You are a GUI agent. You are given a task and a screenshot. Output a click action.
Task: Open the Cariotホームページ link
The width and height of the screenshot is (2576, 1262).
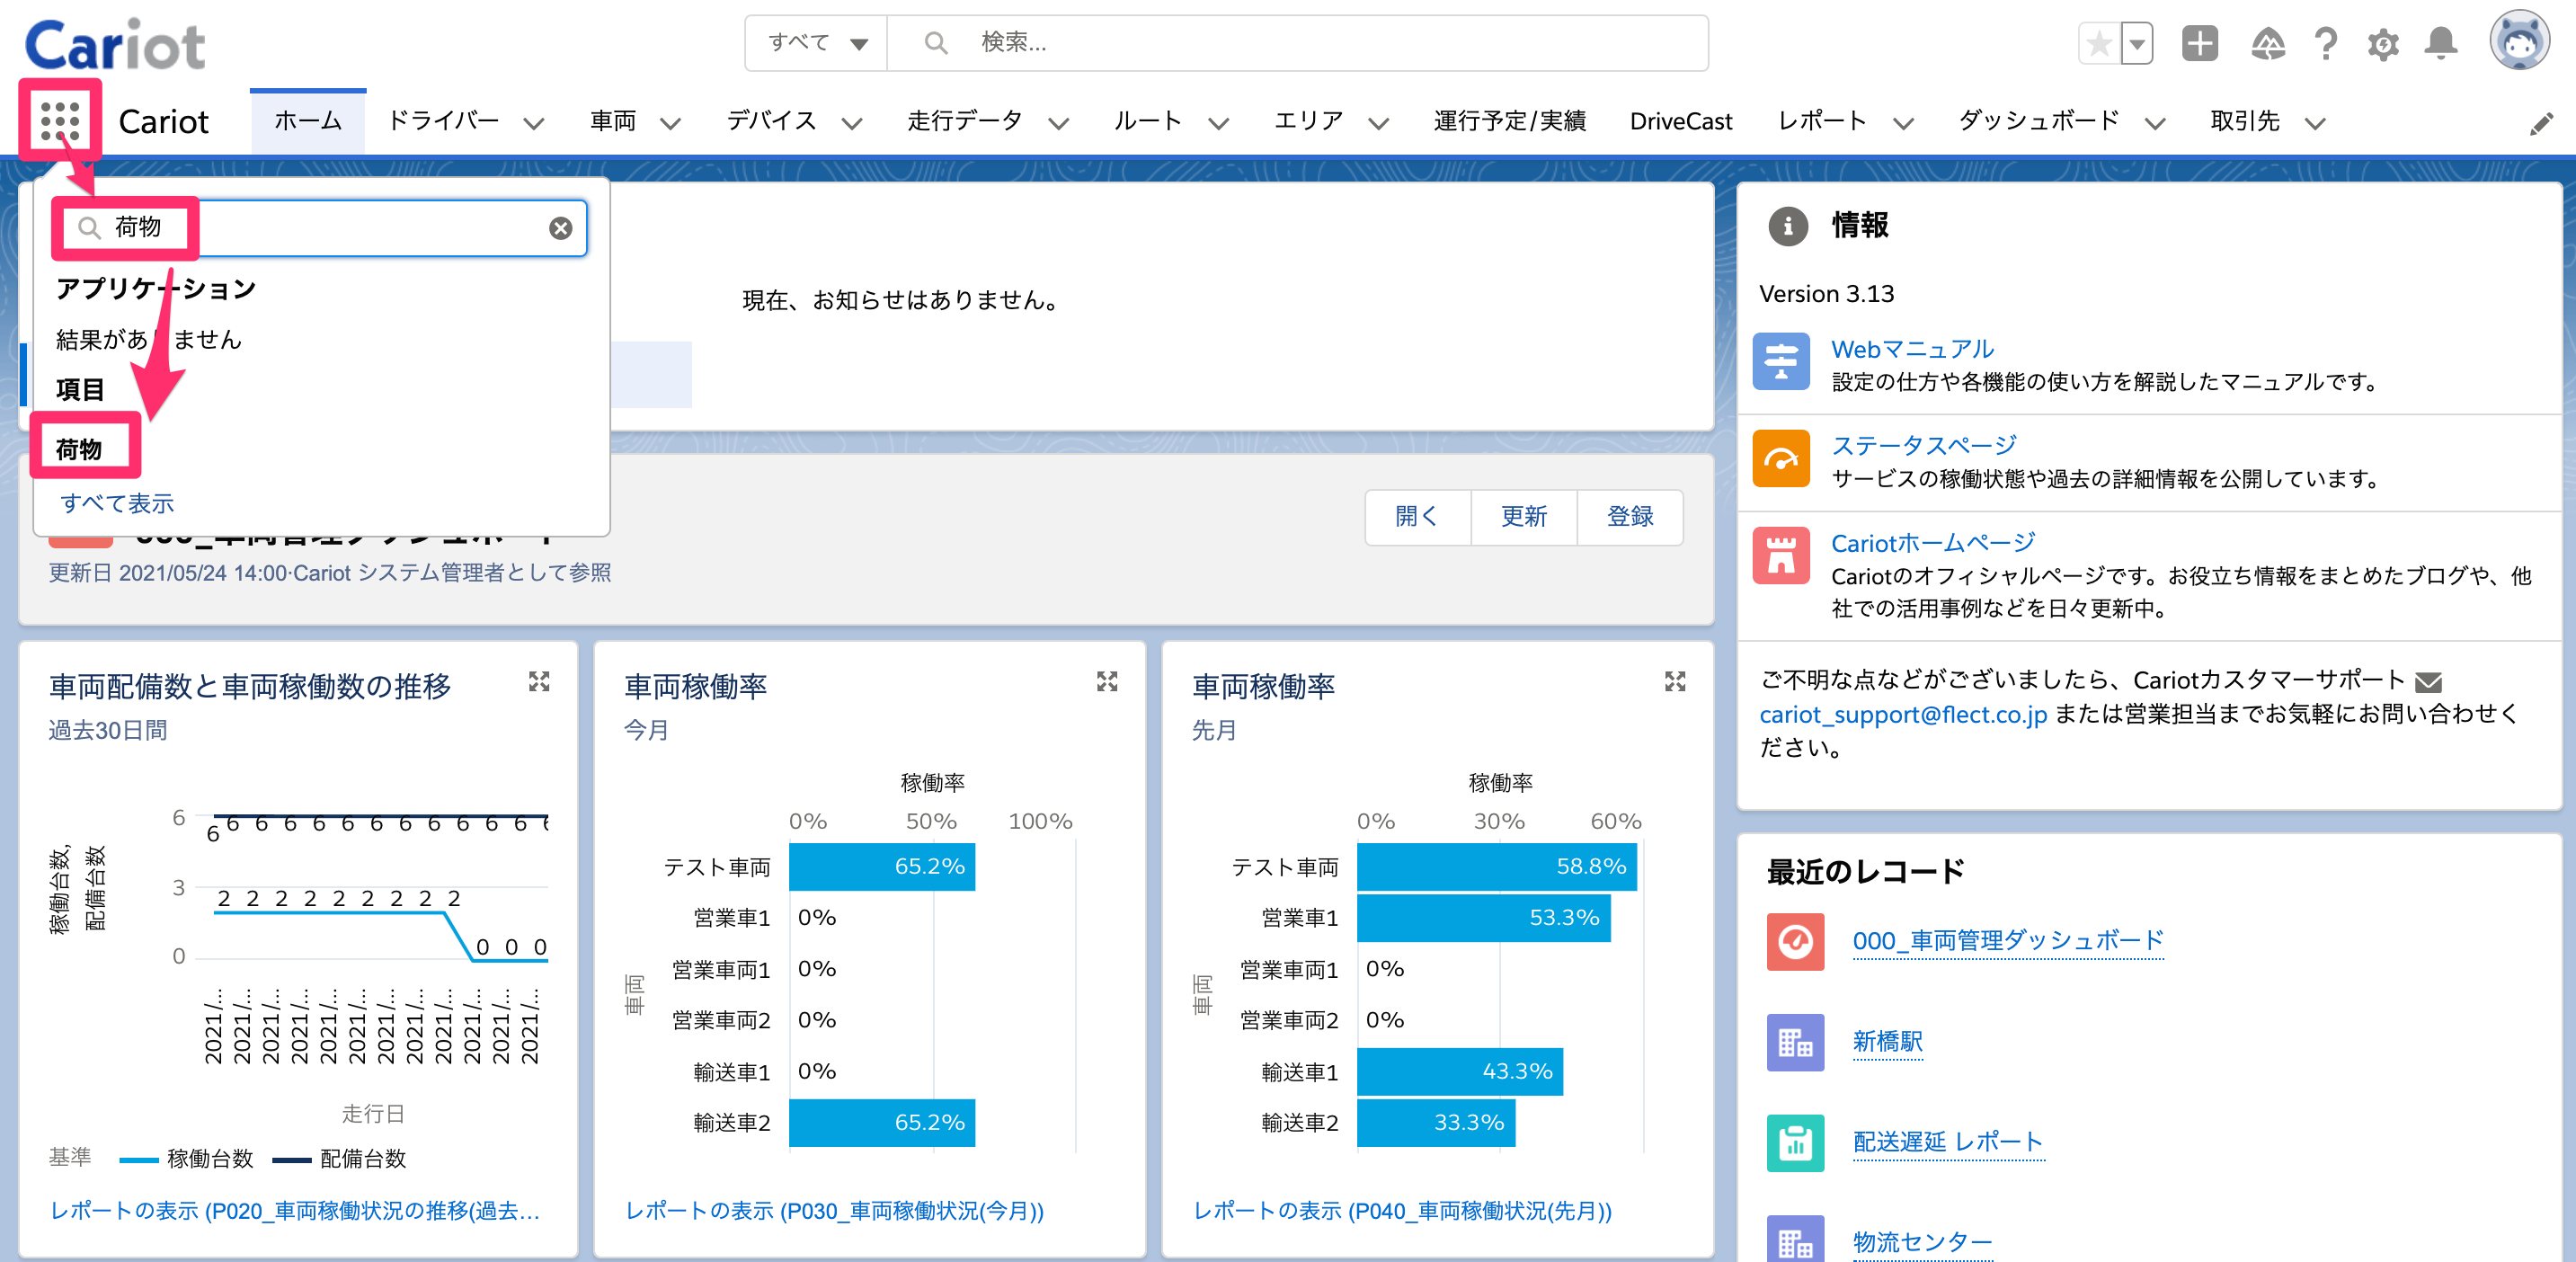[x=1933, y=543]
